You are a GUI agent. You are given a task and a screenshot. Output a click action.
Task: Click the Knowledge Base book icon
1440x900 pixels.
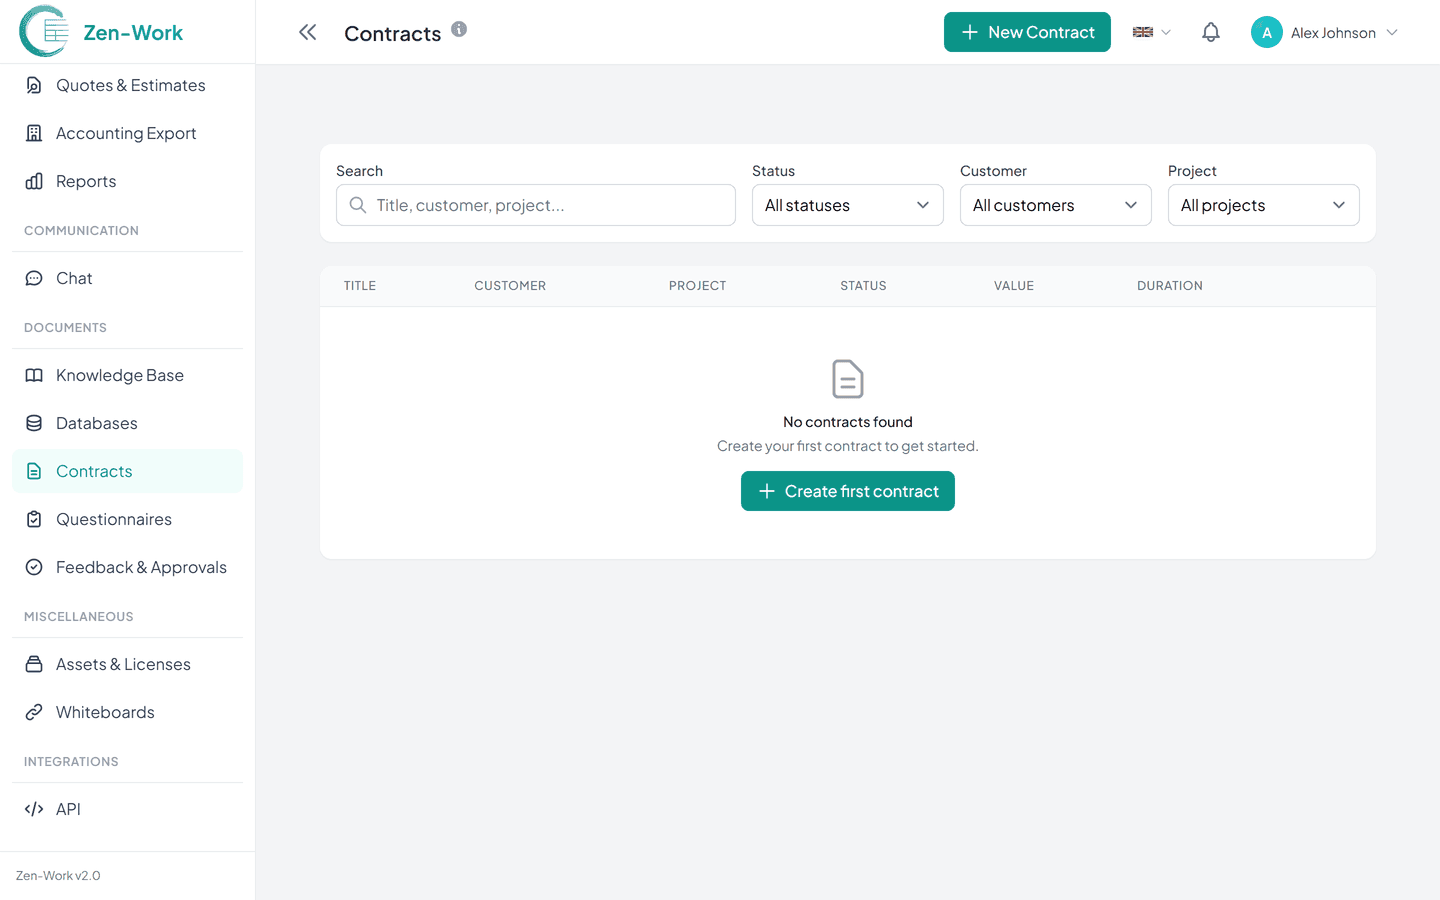click(34, 375)
